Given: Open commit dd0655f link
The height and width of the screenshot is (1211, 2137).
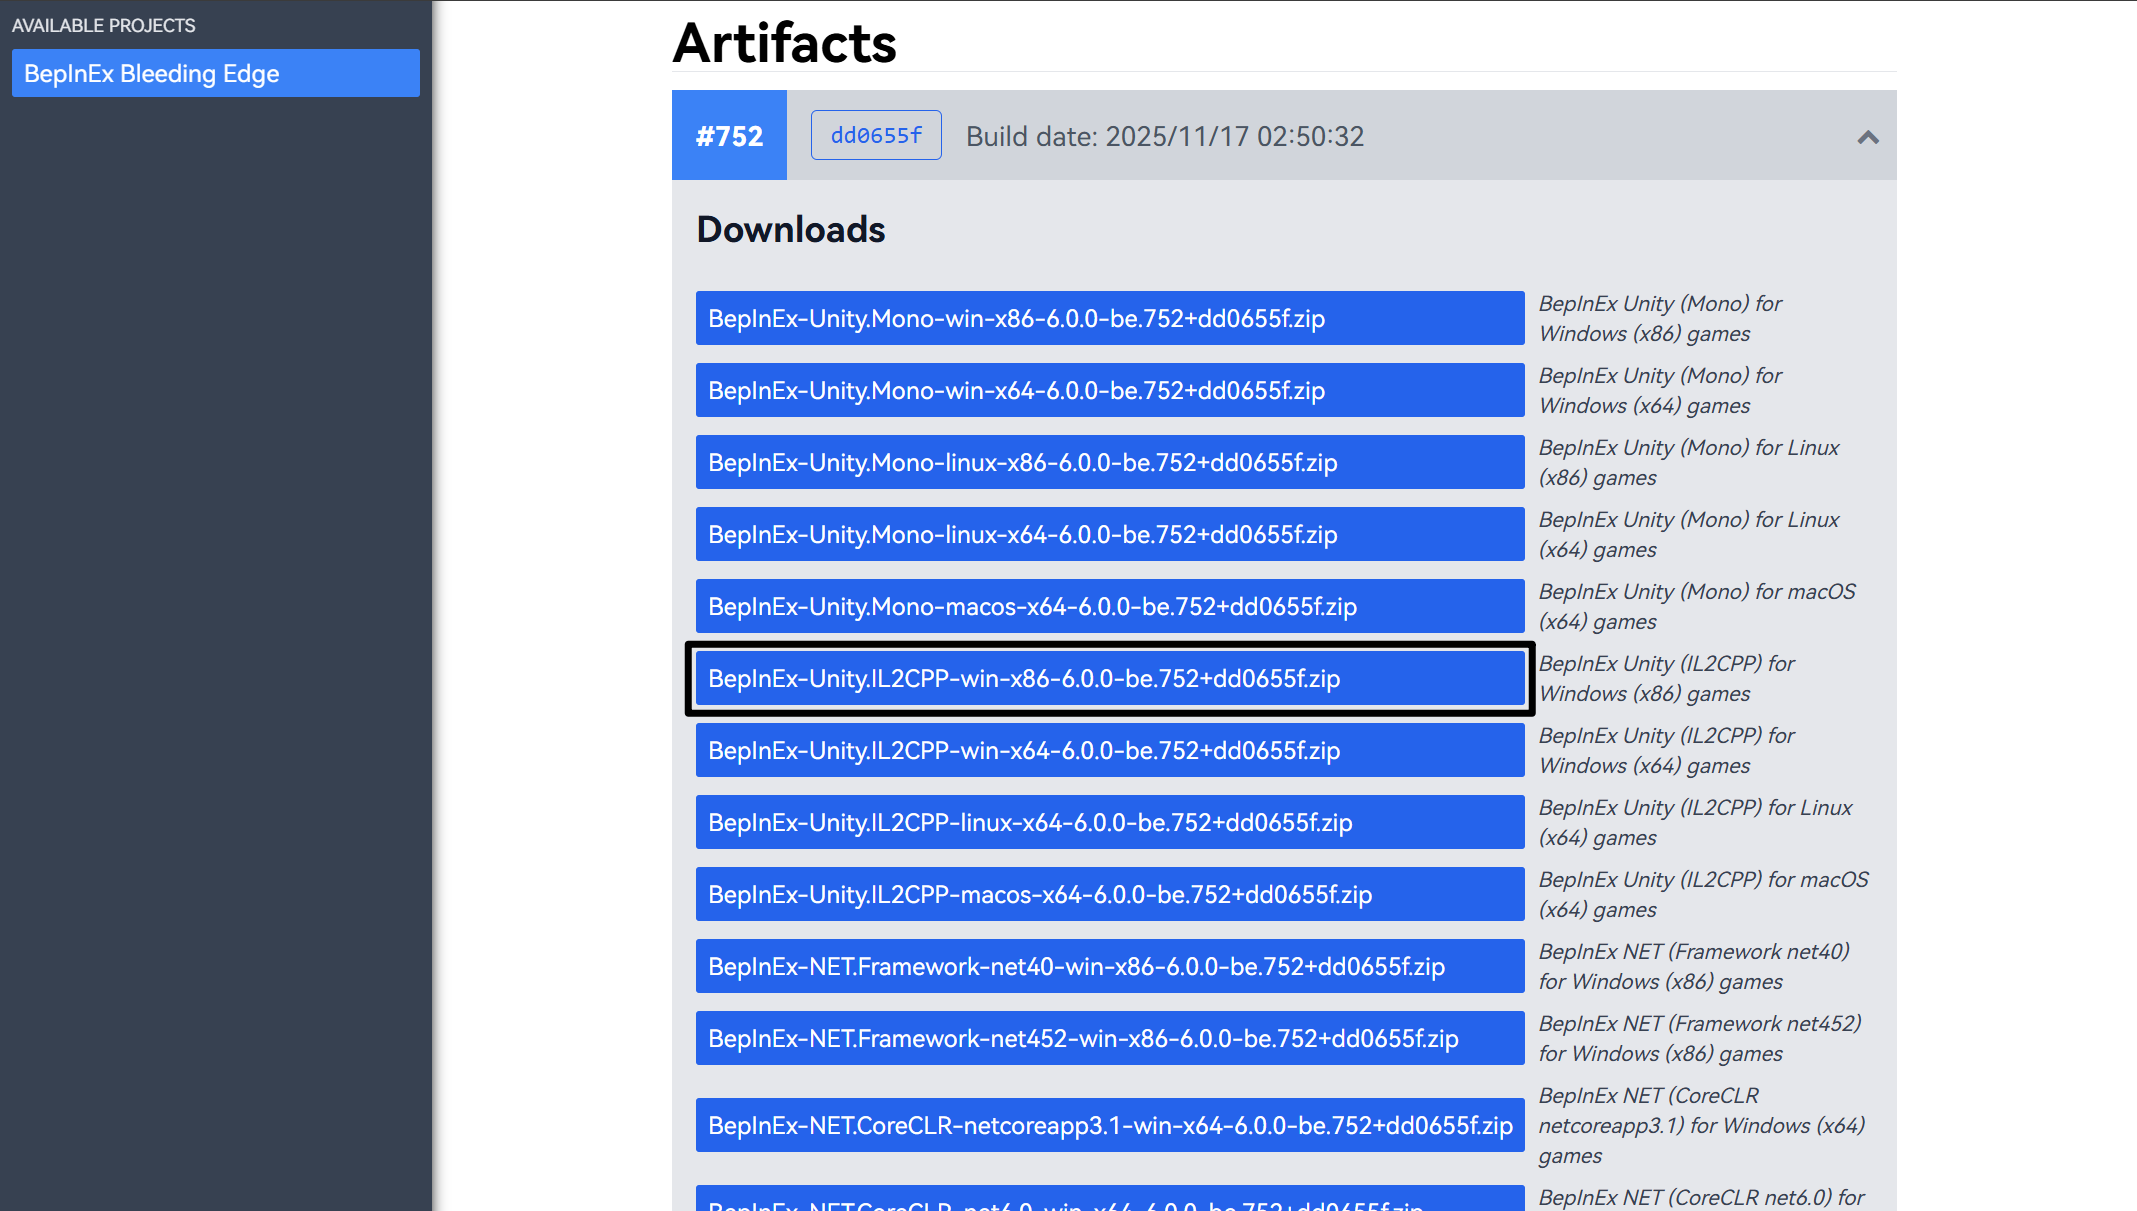Looking at the screenshot, I should (x=875, y=135).
